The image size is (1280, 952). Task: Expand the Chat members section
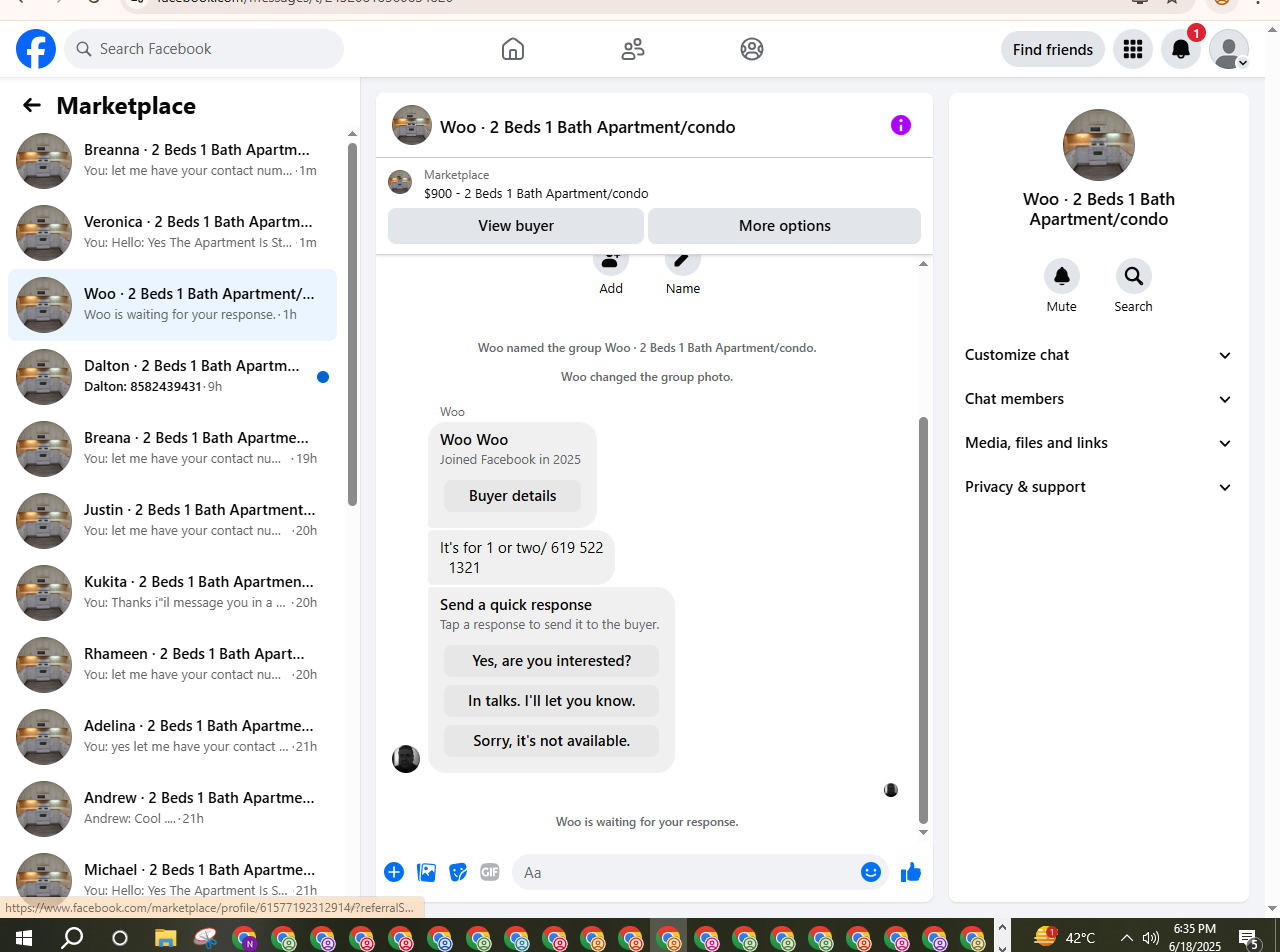(x=1099, y=399)
